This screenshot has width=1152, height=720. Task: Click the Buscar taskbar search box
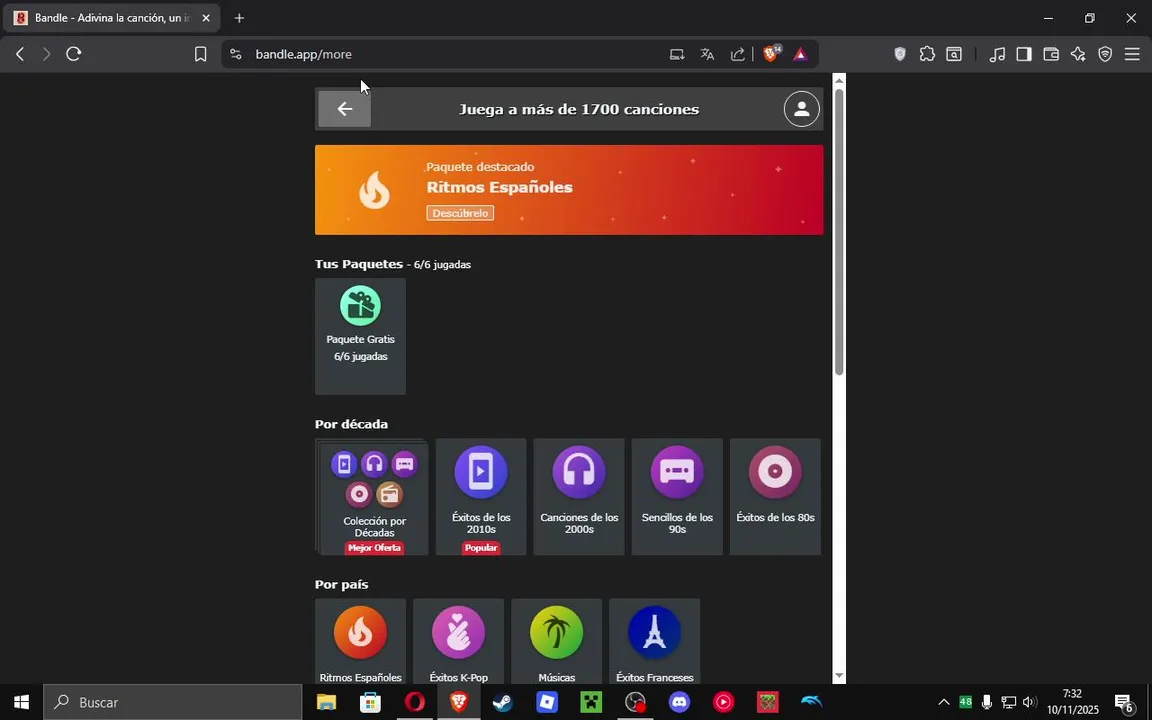(x=173, y=702)
